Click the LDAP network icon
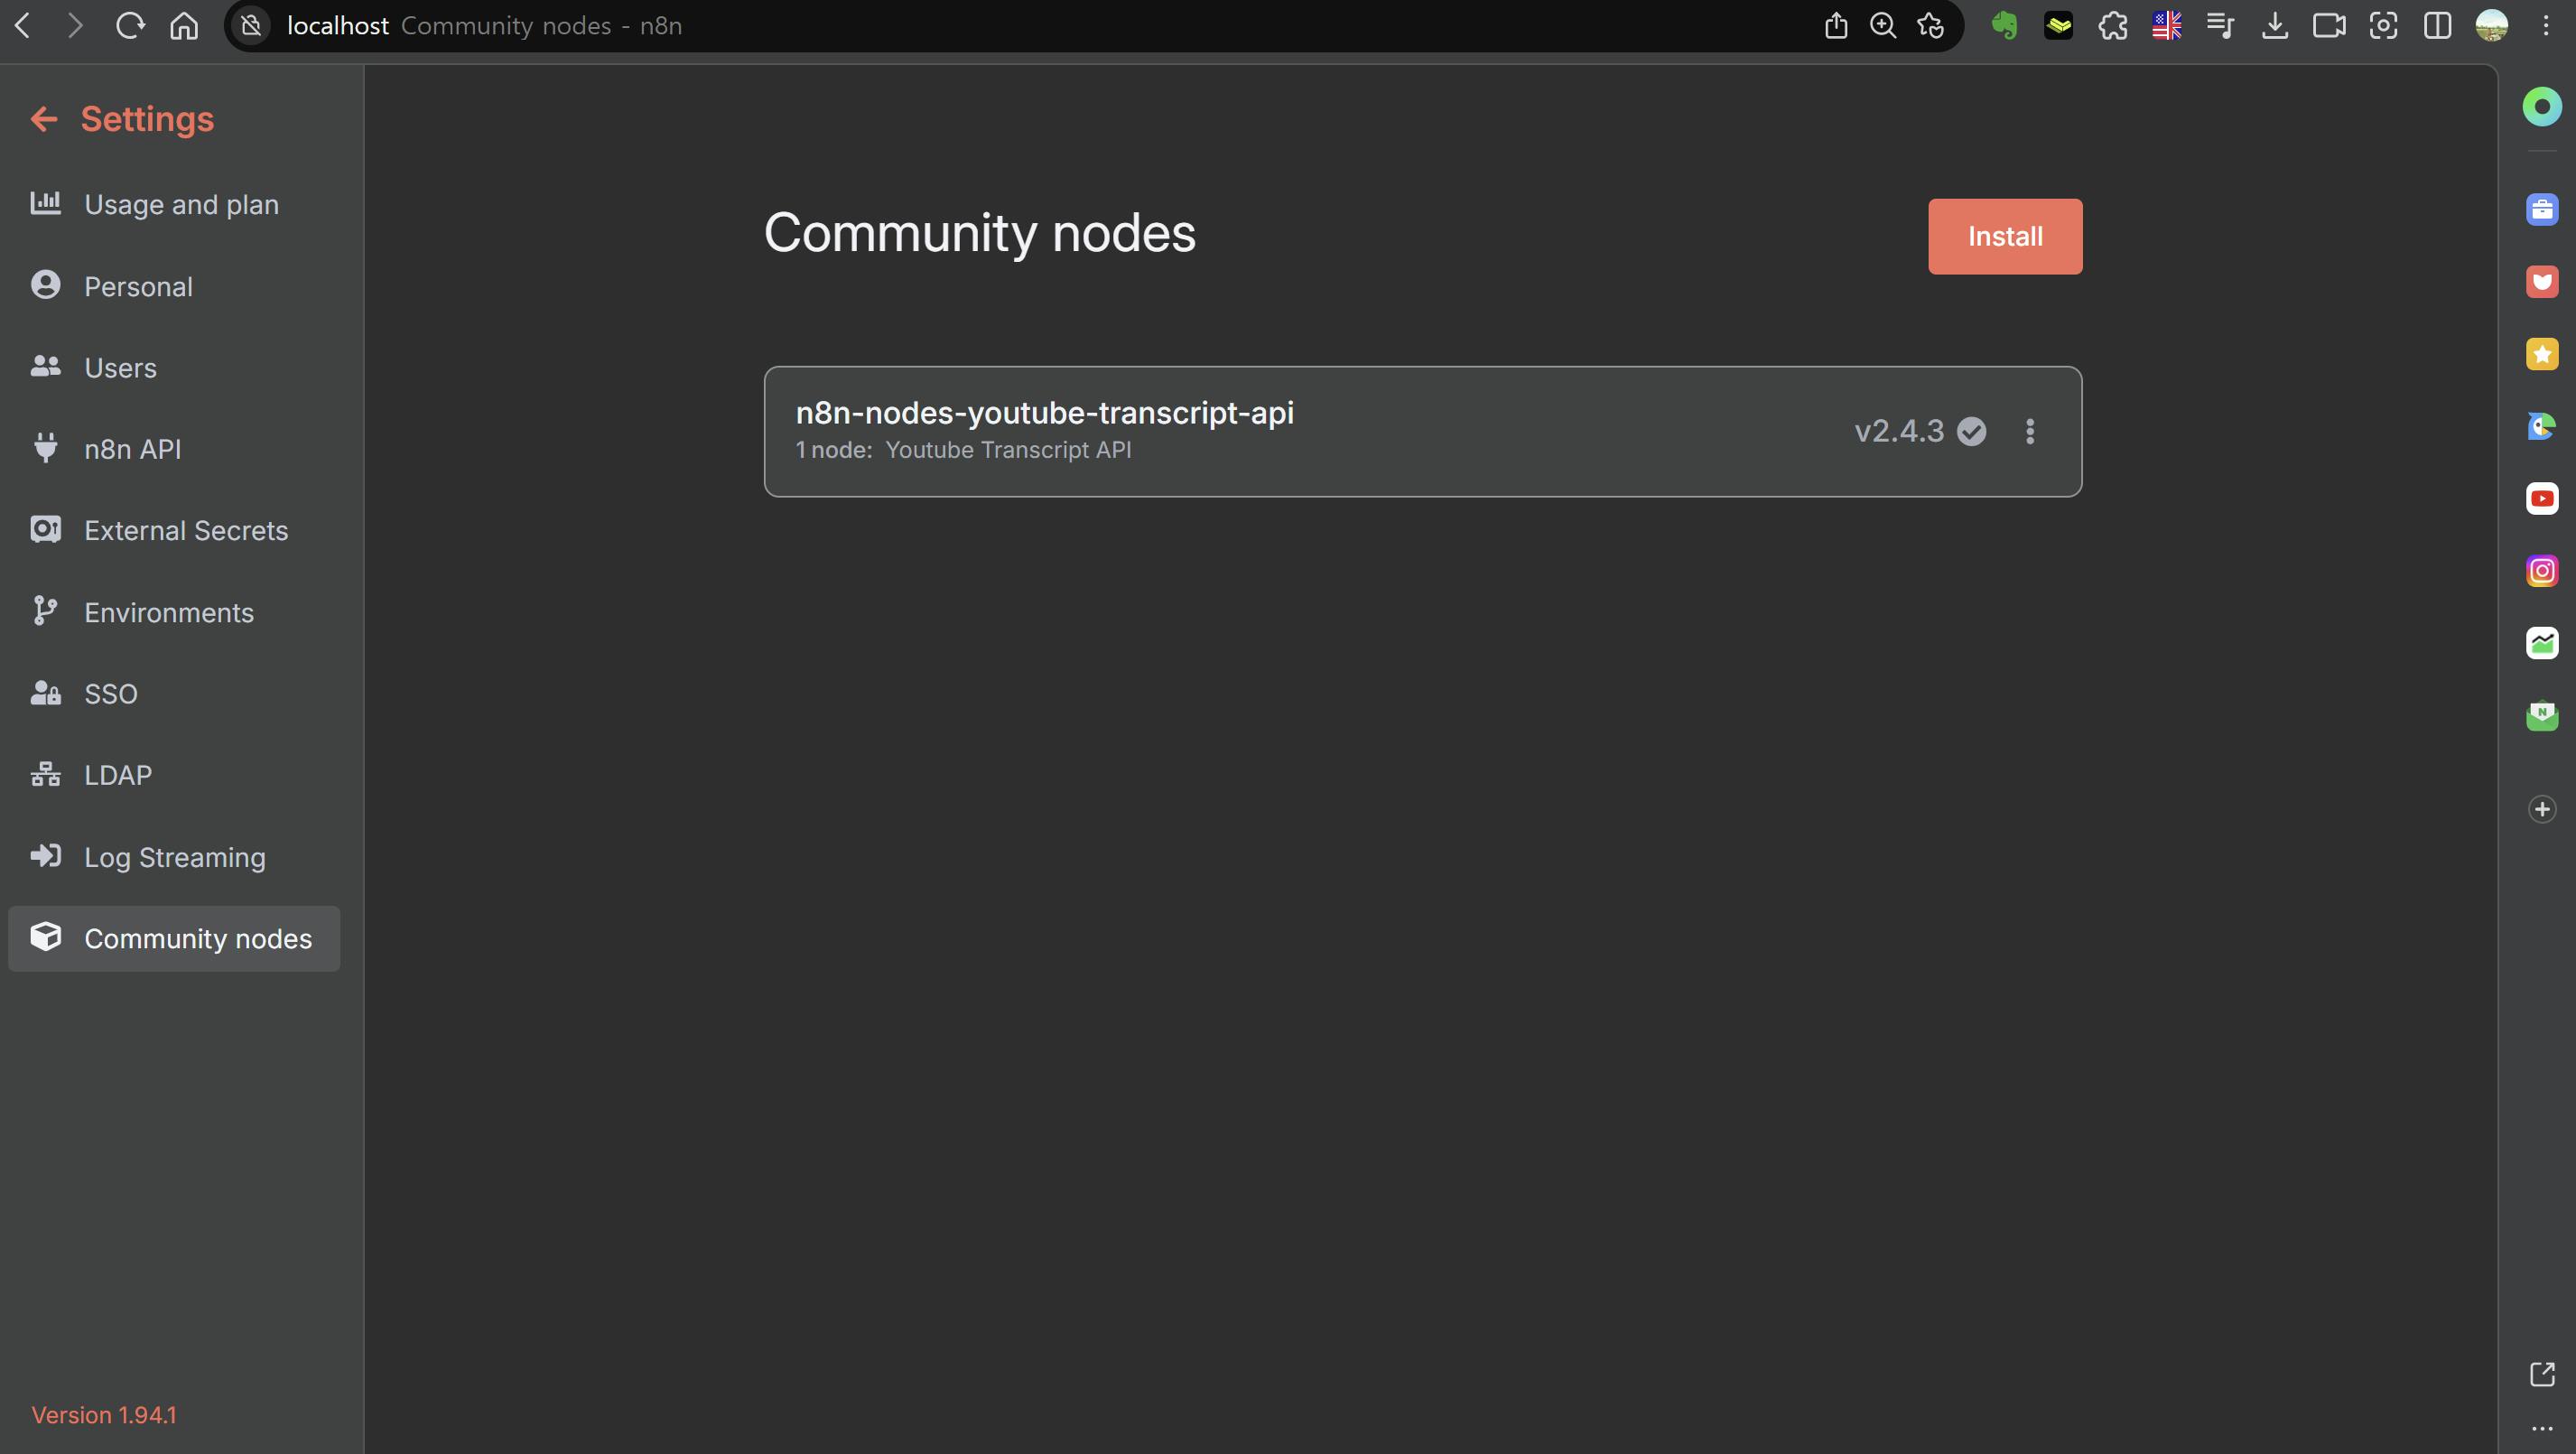This screenshot has height=1454, width=2576. tap(45, 774)
